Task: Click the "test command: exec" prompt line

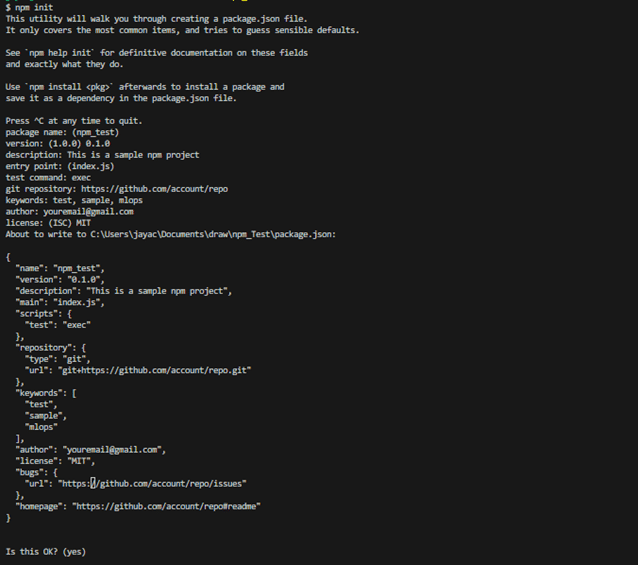Action: point(48,177)
